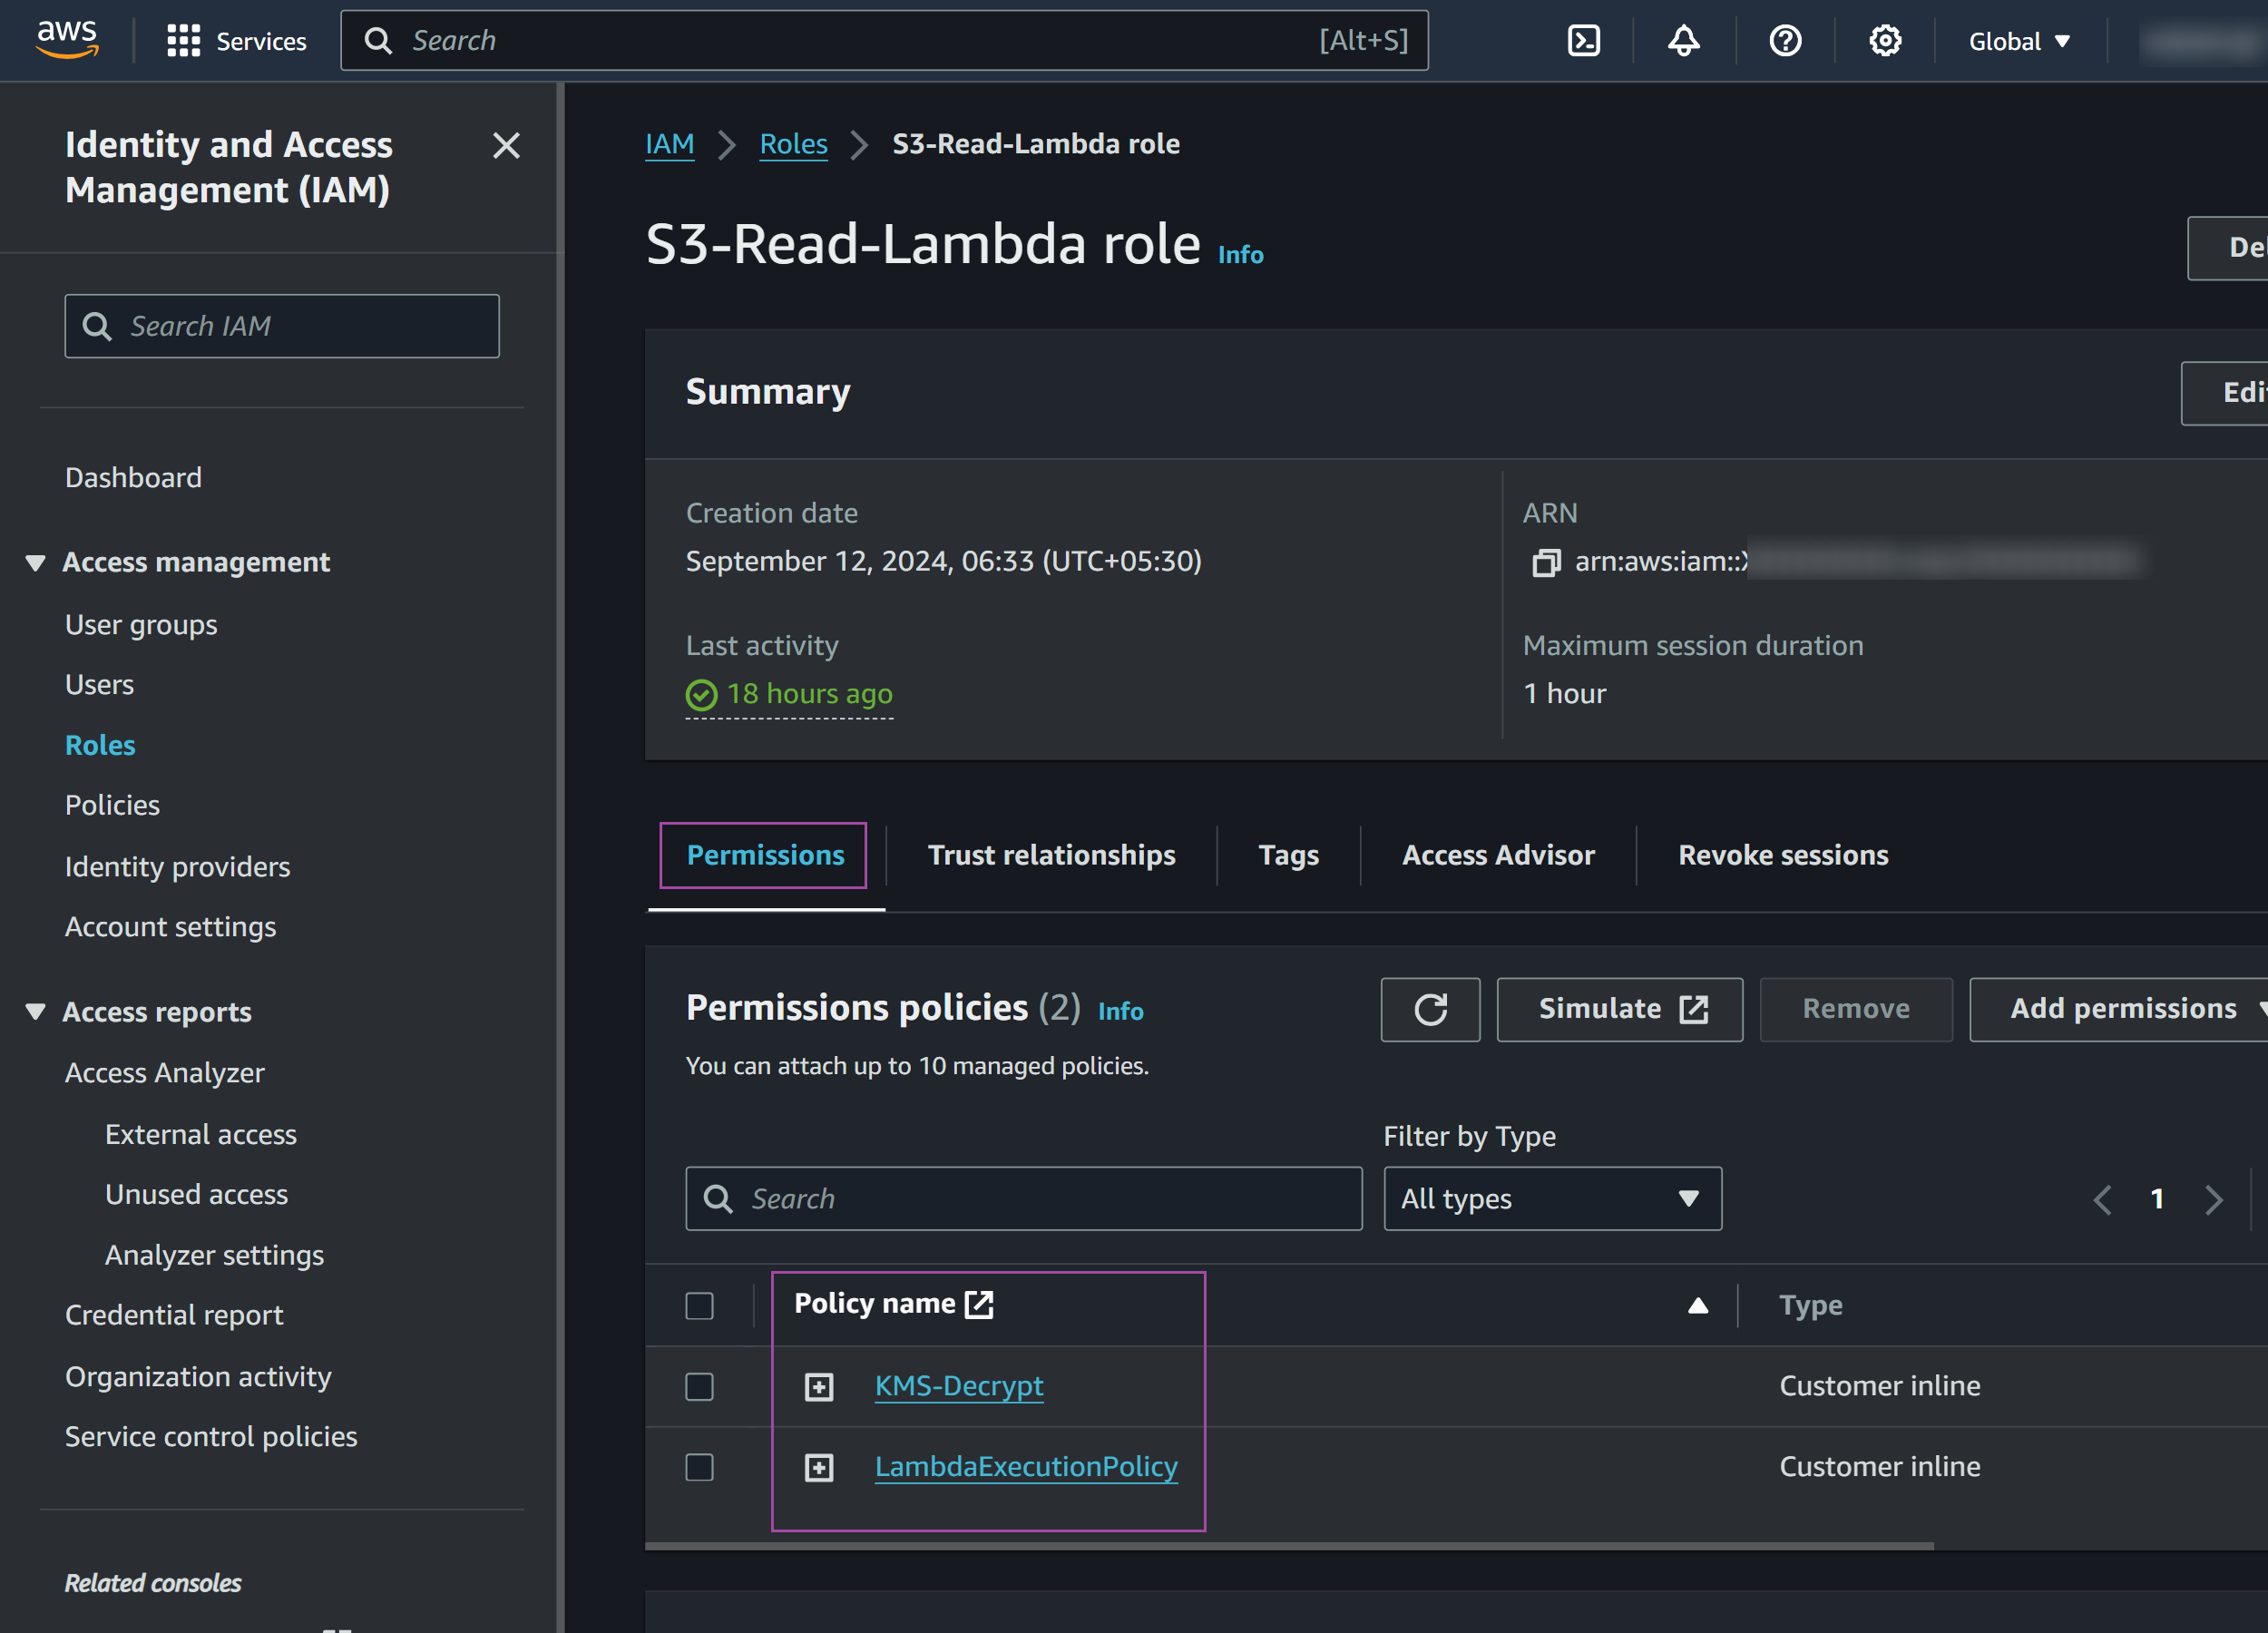This screenshot has width=2268, height=1633.
Task: Open the help question-mark icon
Action: click(1785, 41)
